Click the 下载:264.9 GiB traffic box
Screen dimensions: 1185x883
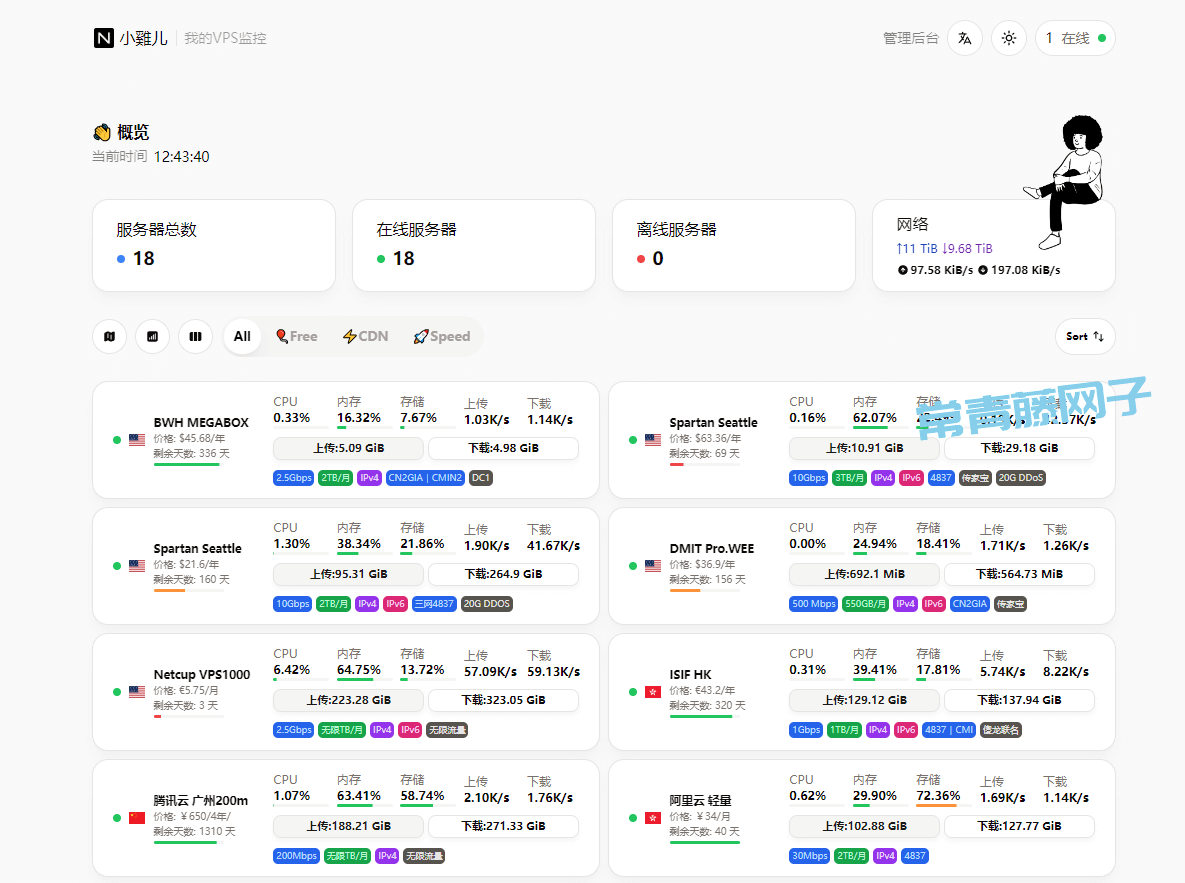coord(503,575)
